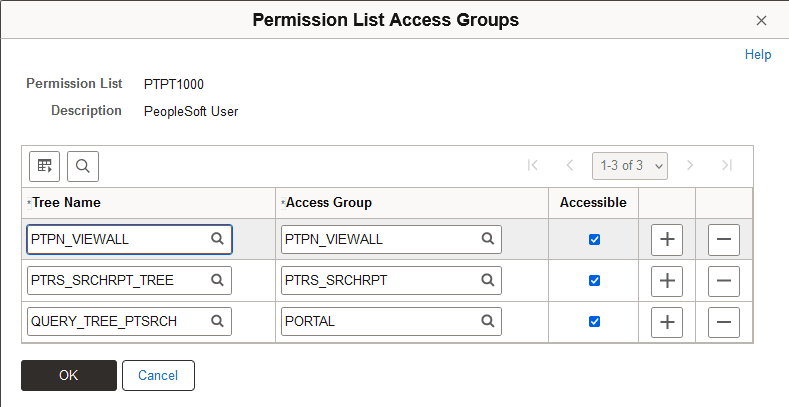This screenshot has width=789, height=407.
Task: Uncheck Accessible for PTPN_VIEWALL row
Action: 595,240
